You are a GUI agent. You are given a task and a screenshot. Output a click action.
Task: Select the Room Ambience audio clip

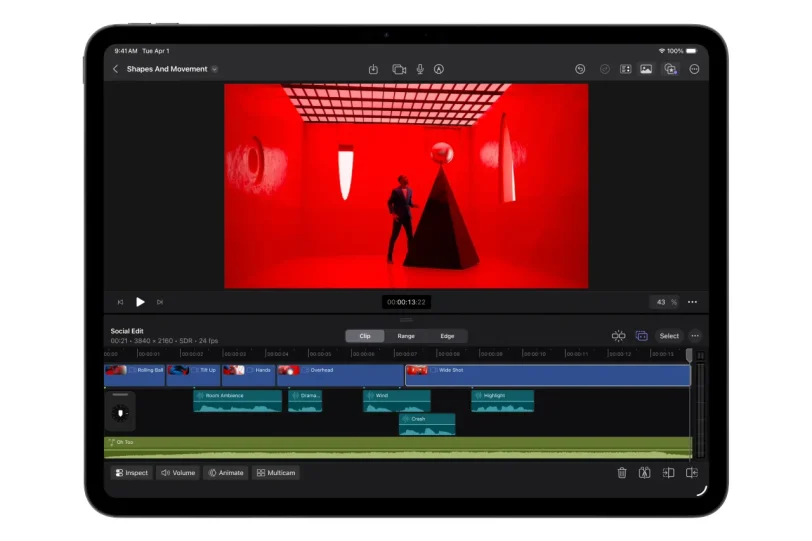[238, 401]
